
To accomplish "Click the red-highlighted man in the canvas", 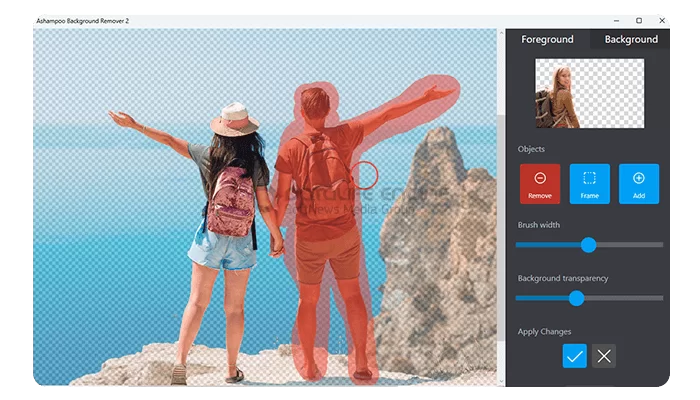I will (x=320, y=230).
